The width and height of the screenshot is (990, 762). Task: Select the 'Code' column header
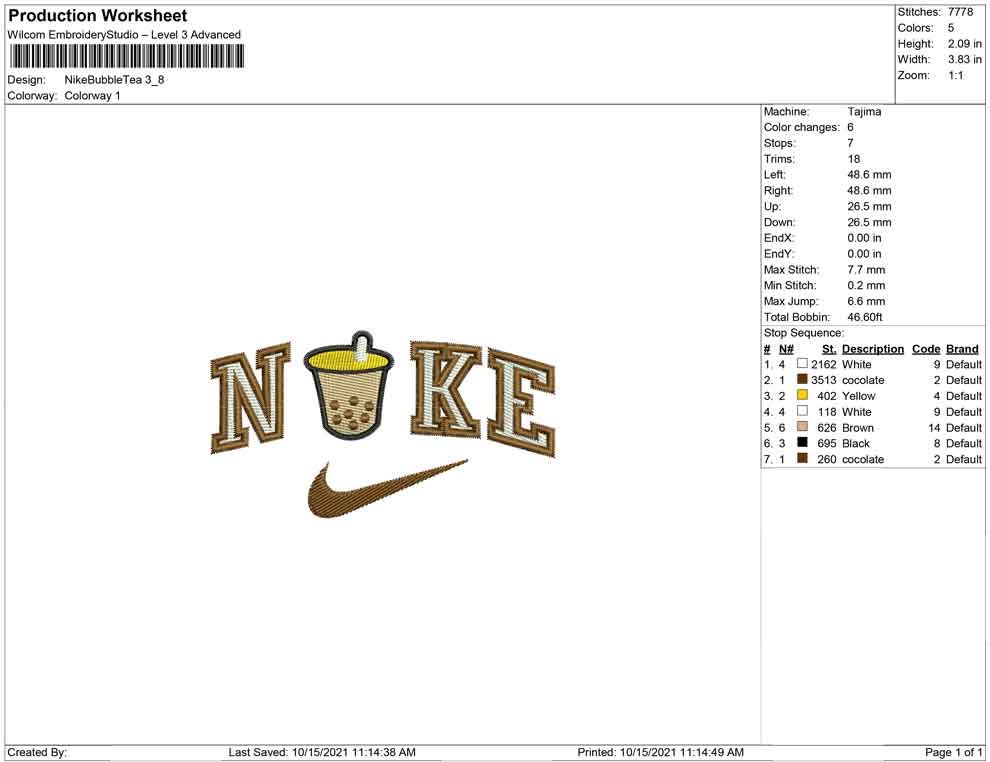coord(926,348)
